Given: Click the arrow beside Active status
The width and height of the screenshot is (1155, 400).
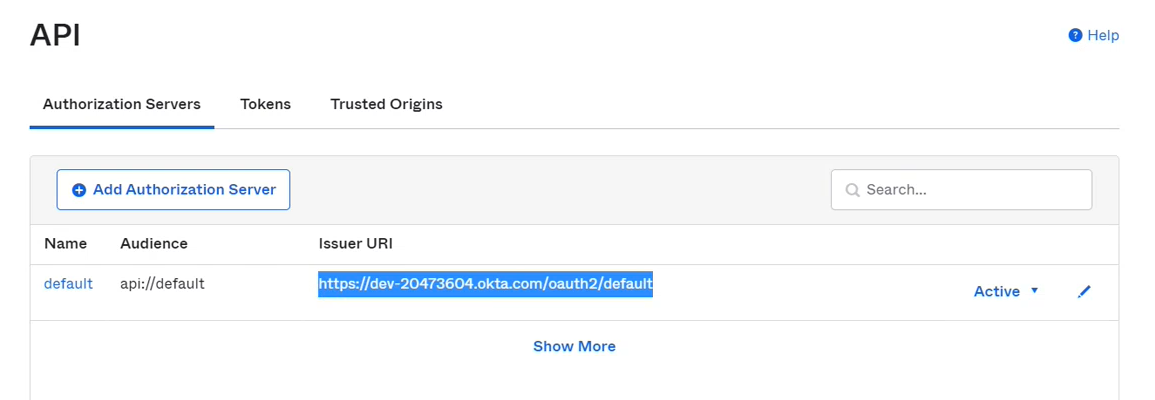Looking at the screenshot, I should coord(1035,291).
